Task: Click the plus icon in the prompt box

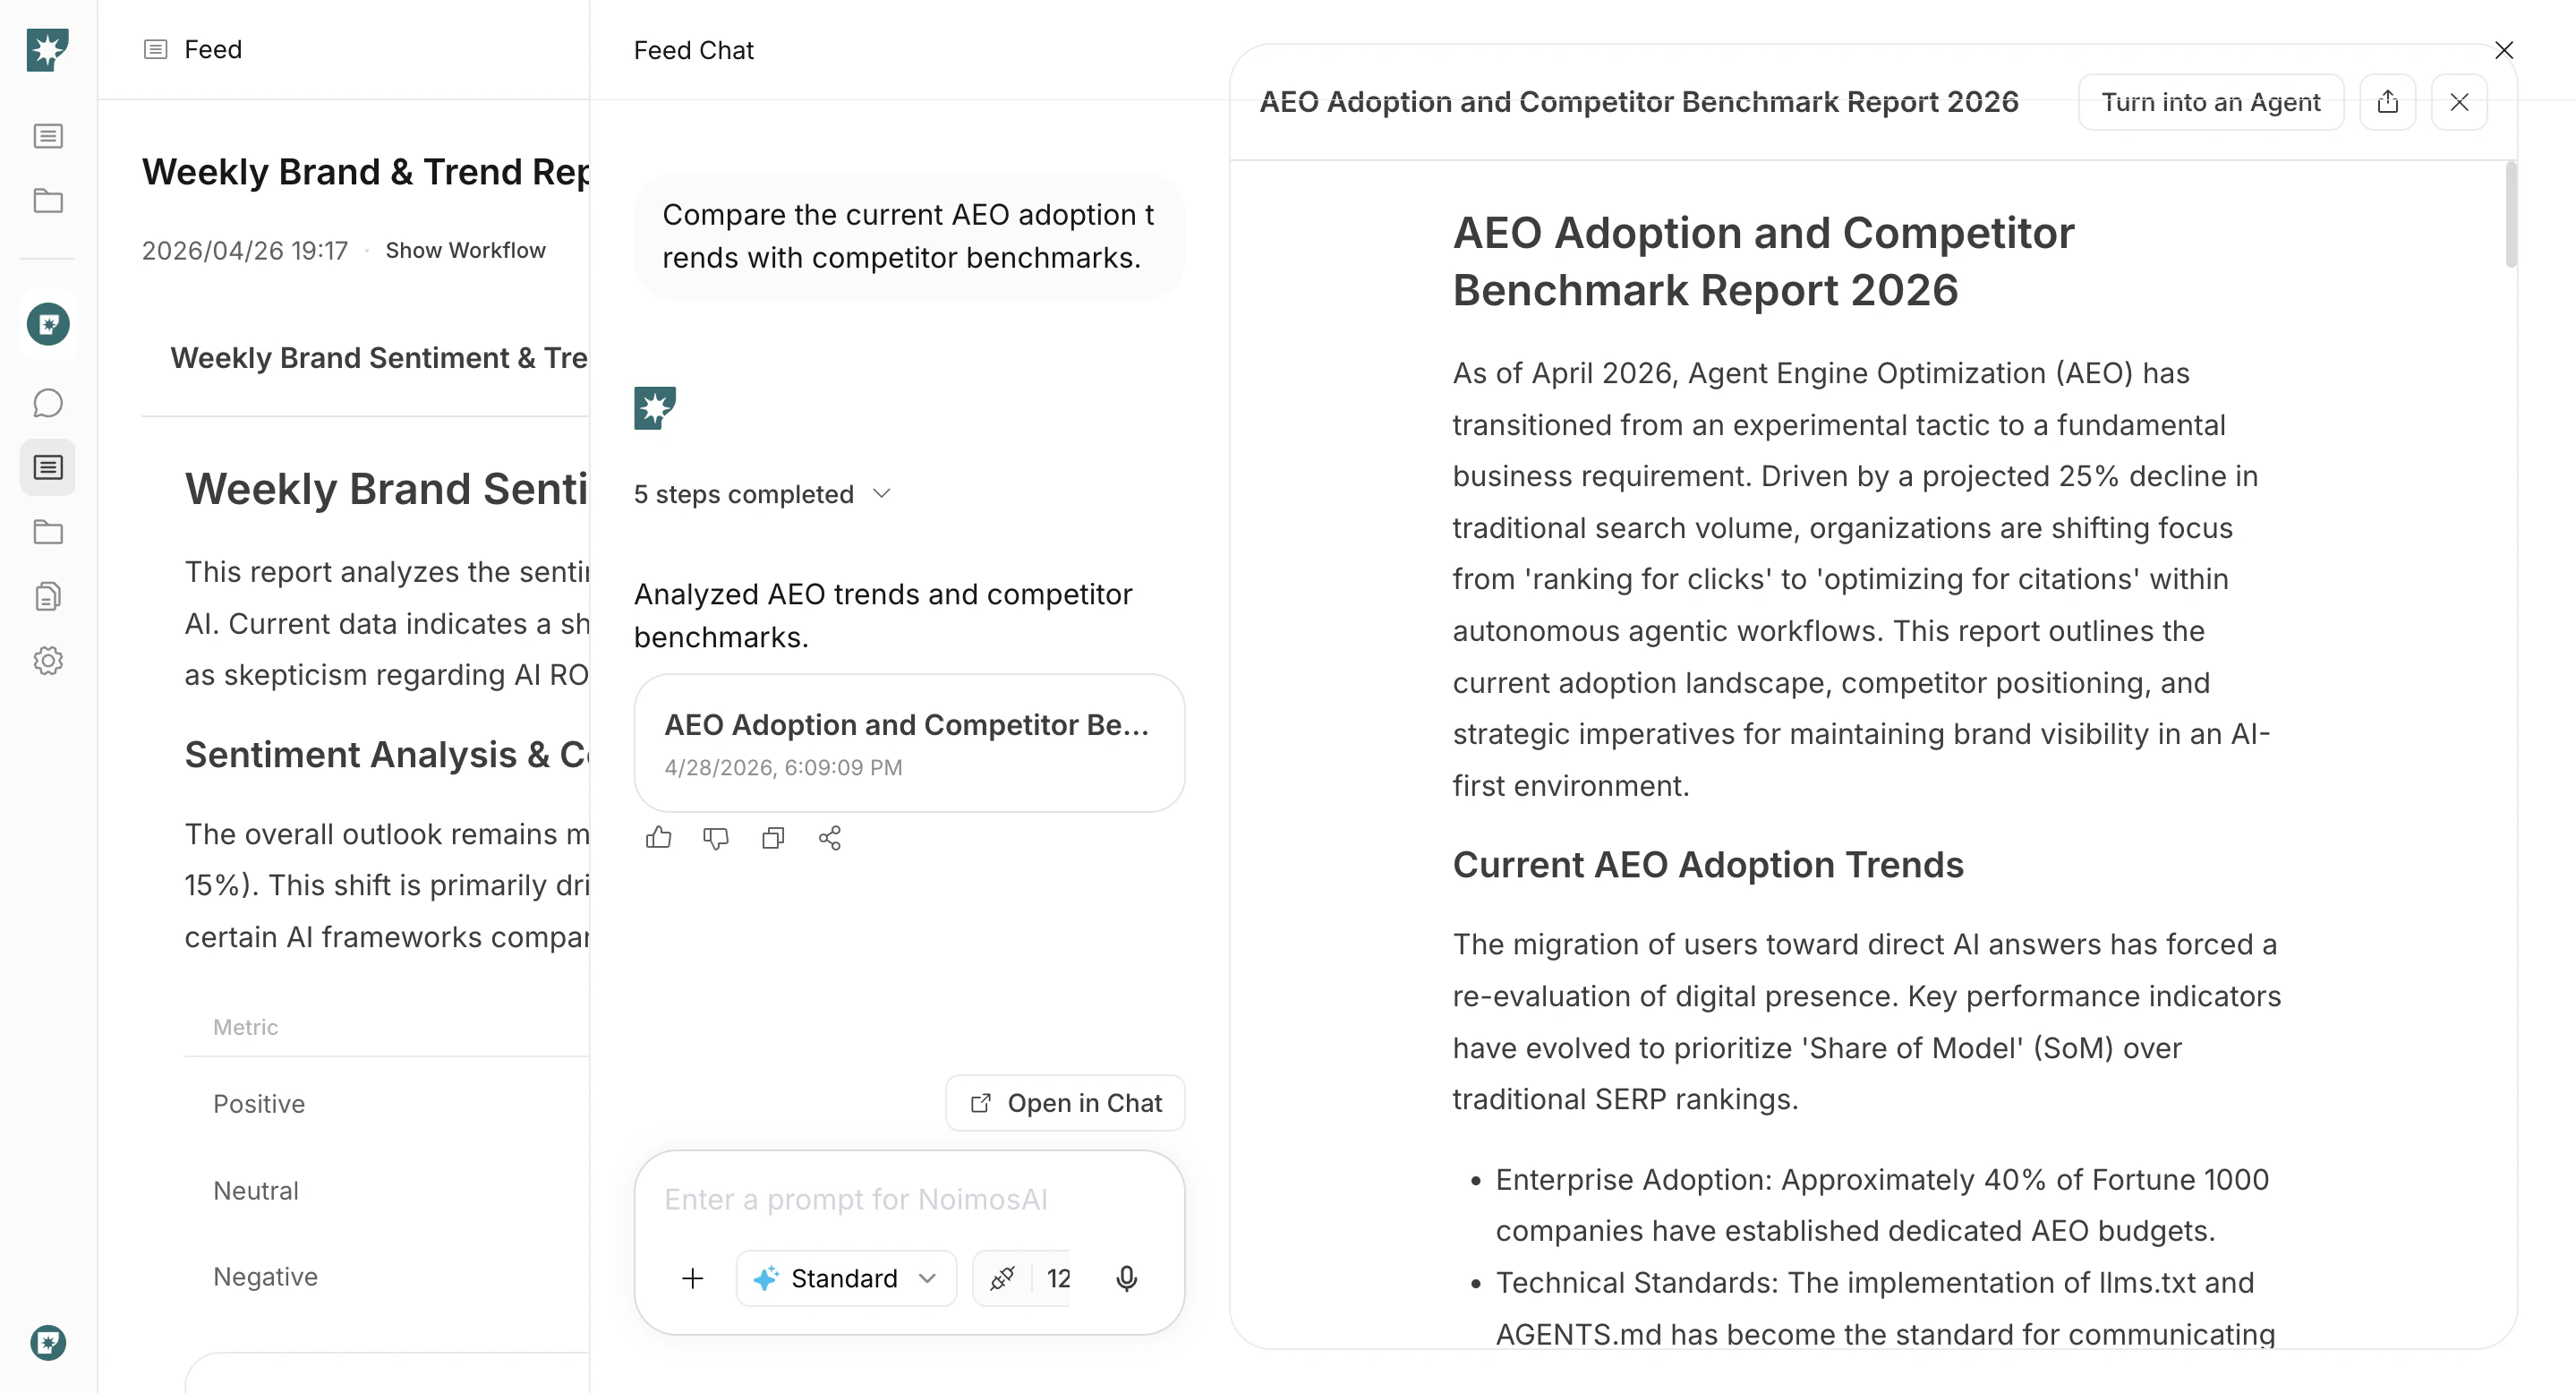Action: 693,1278
